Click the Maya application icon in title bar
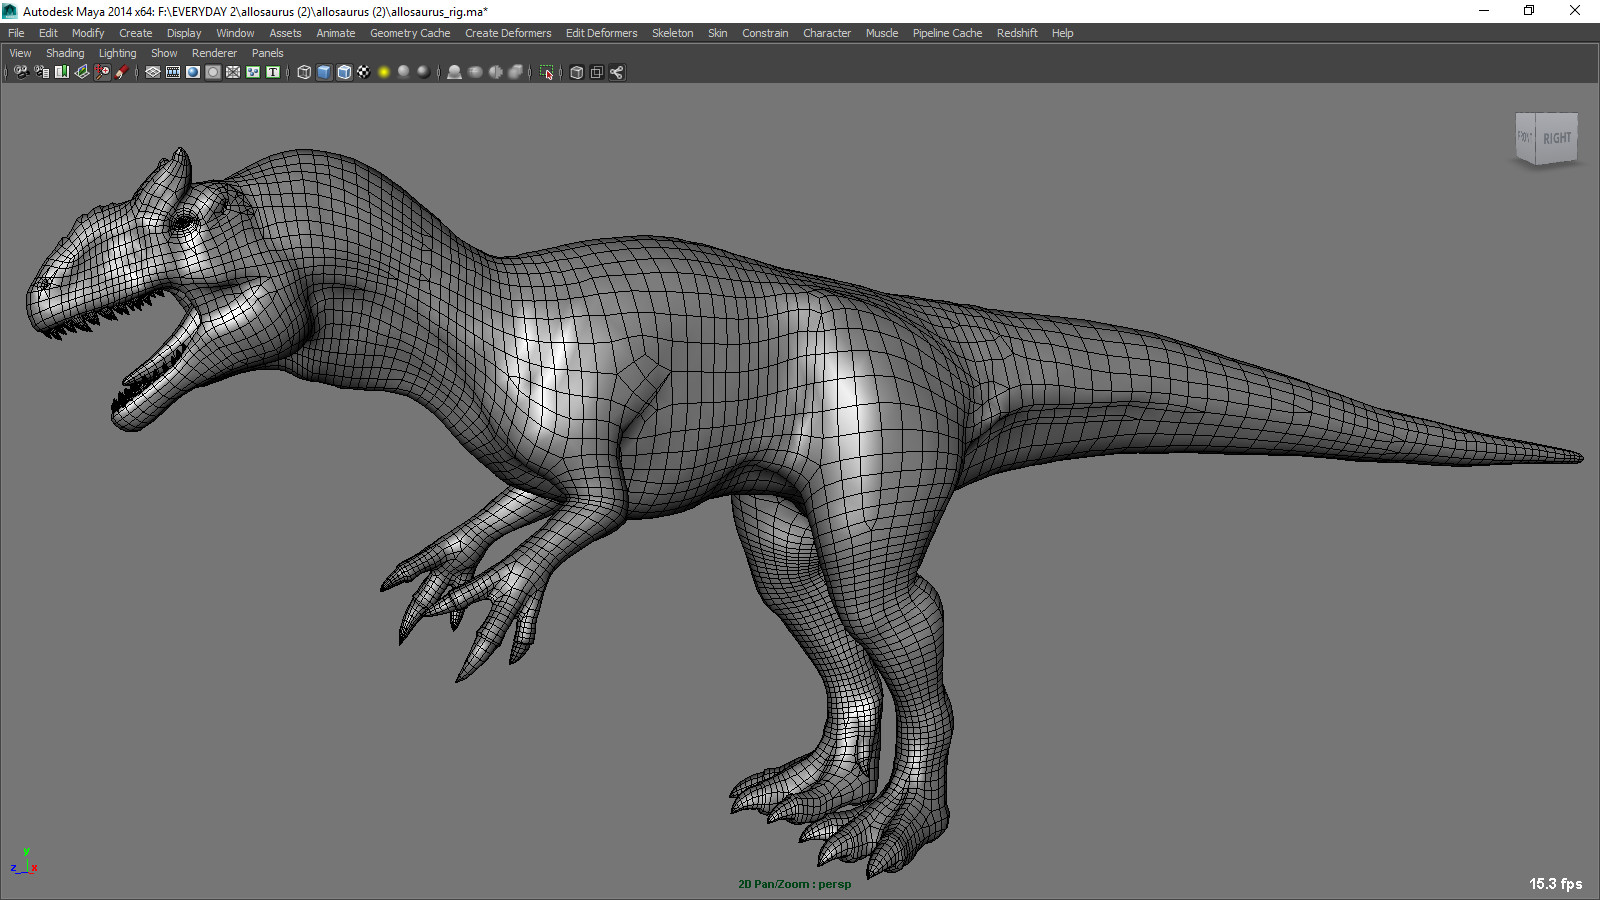 point(10,11)
